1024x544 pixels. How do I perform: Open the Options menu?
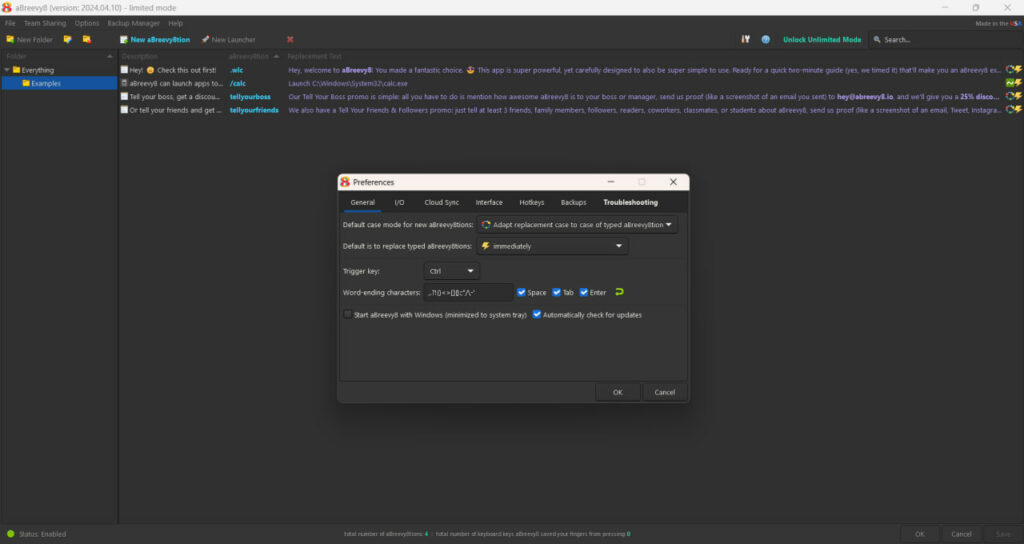pos(86,23)
